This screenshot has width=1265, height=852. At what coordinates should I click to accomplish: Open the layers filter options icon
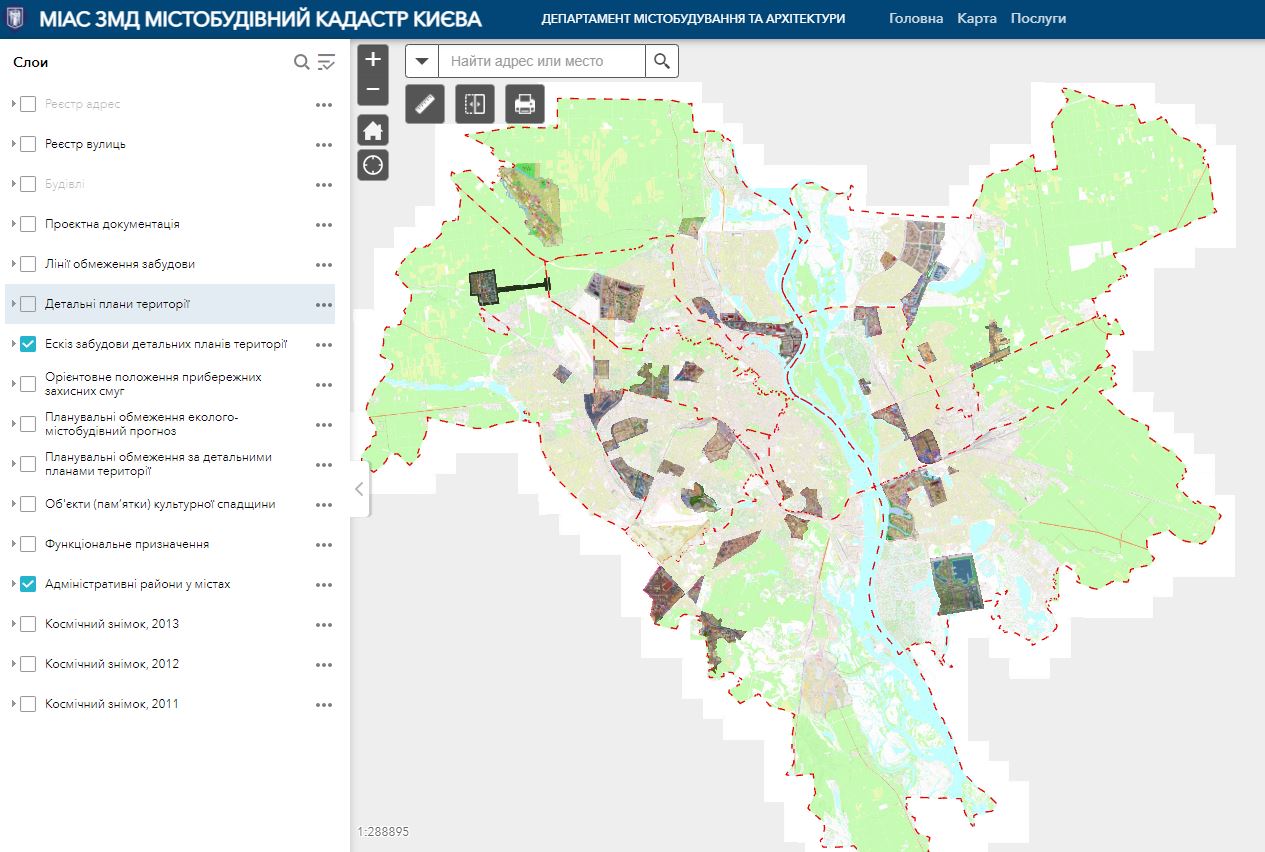tap(326, 63)
